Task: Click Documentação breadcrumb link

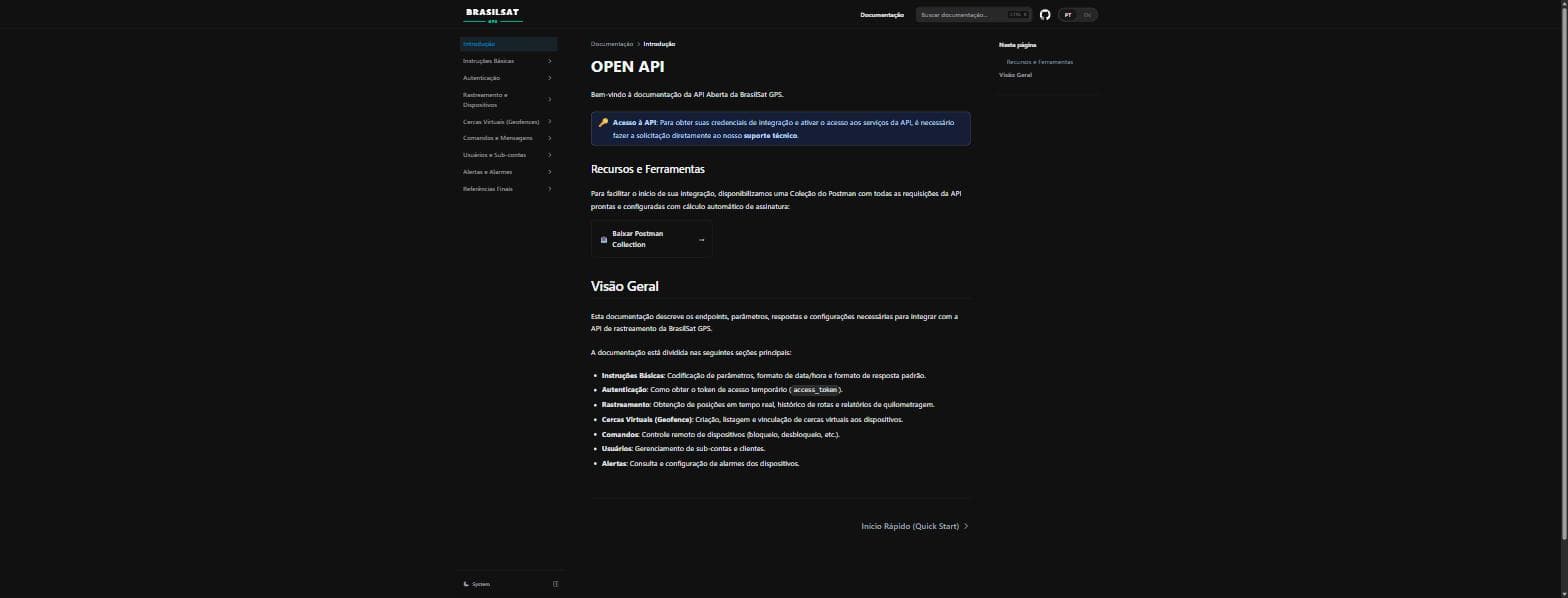Action: tap(612, 44)
